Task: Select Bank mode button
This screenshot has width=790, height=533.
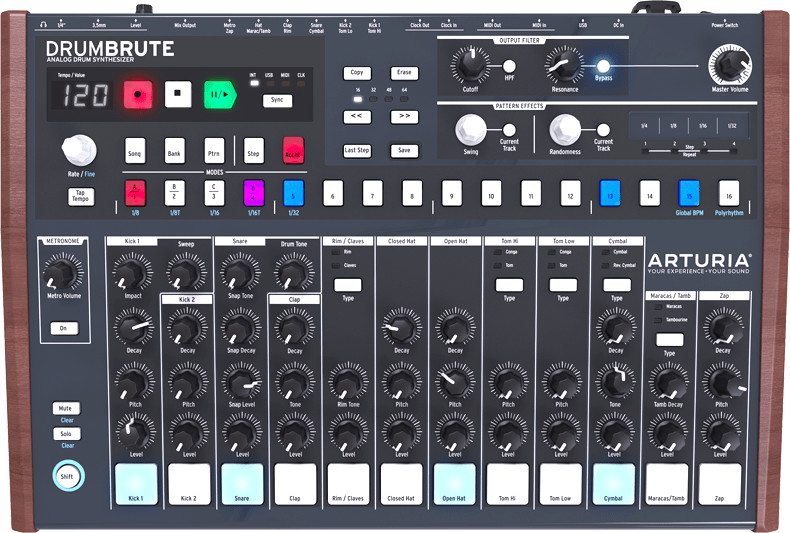Action: 174,151
